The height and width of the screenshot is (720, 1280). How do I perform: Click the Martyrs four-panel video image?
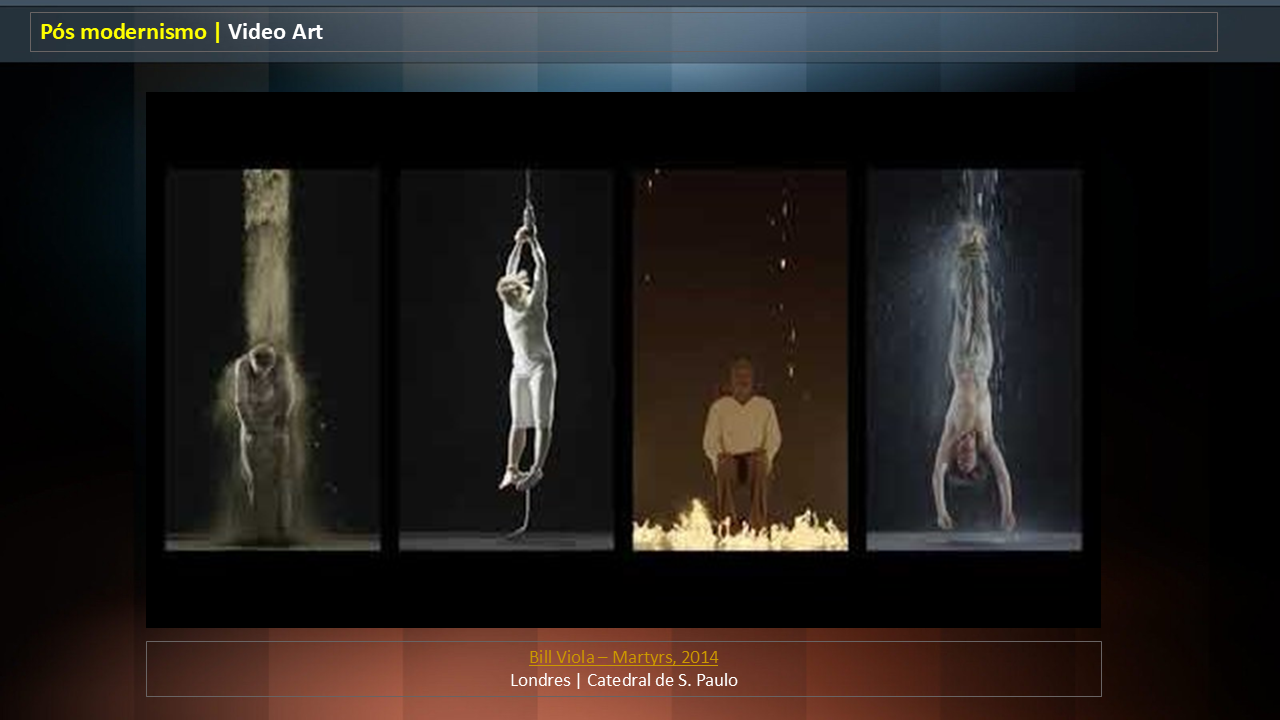click(623, 360)
